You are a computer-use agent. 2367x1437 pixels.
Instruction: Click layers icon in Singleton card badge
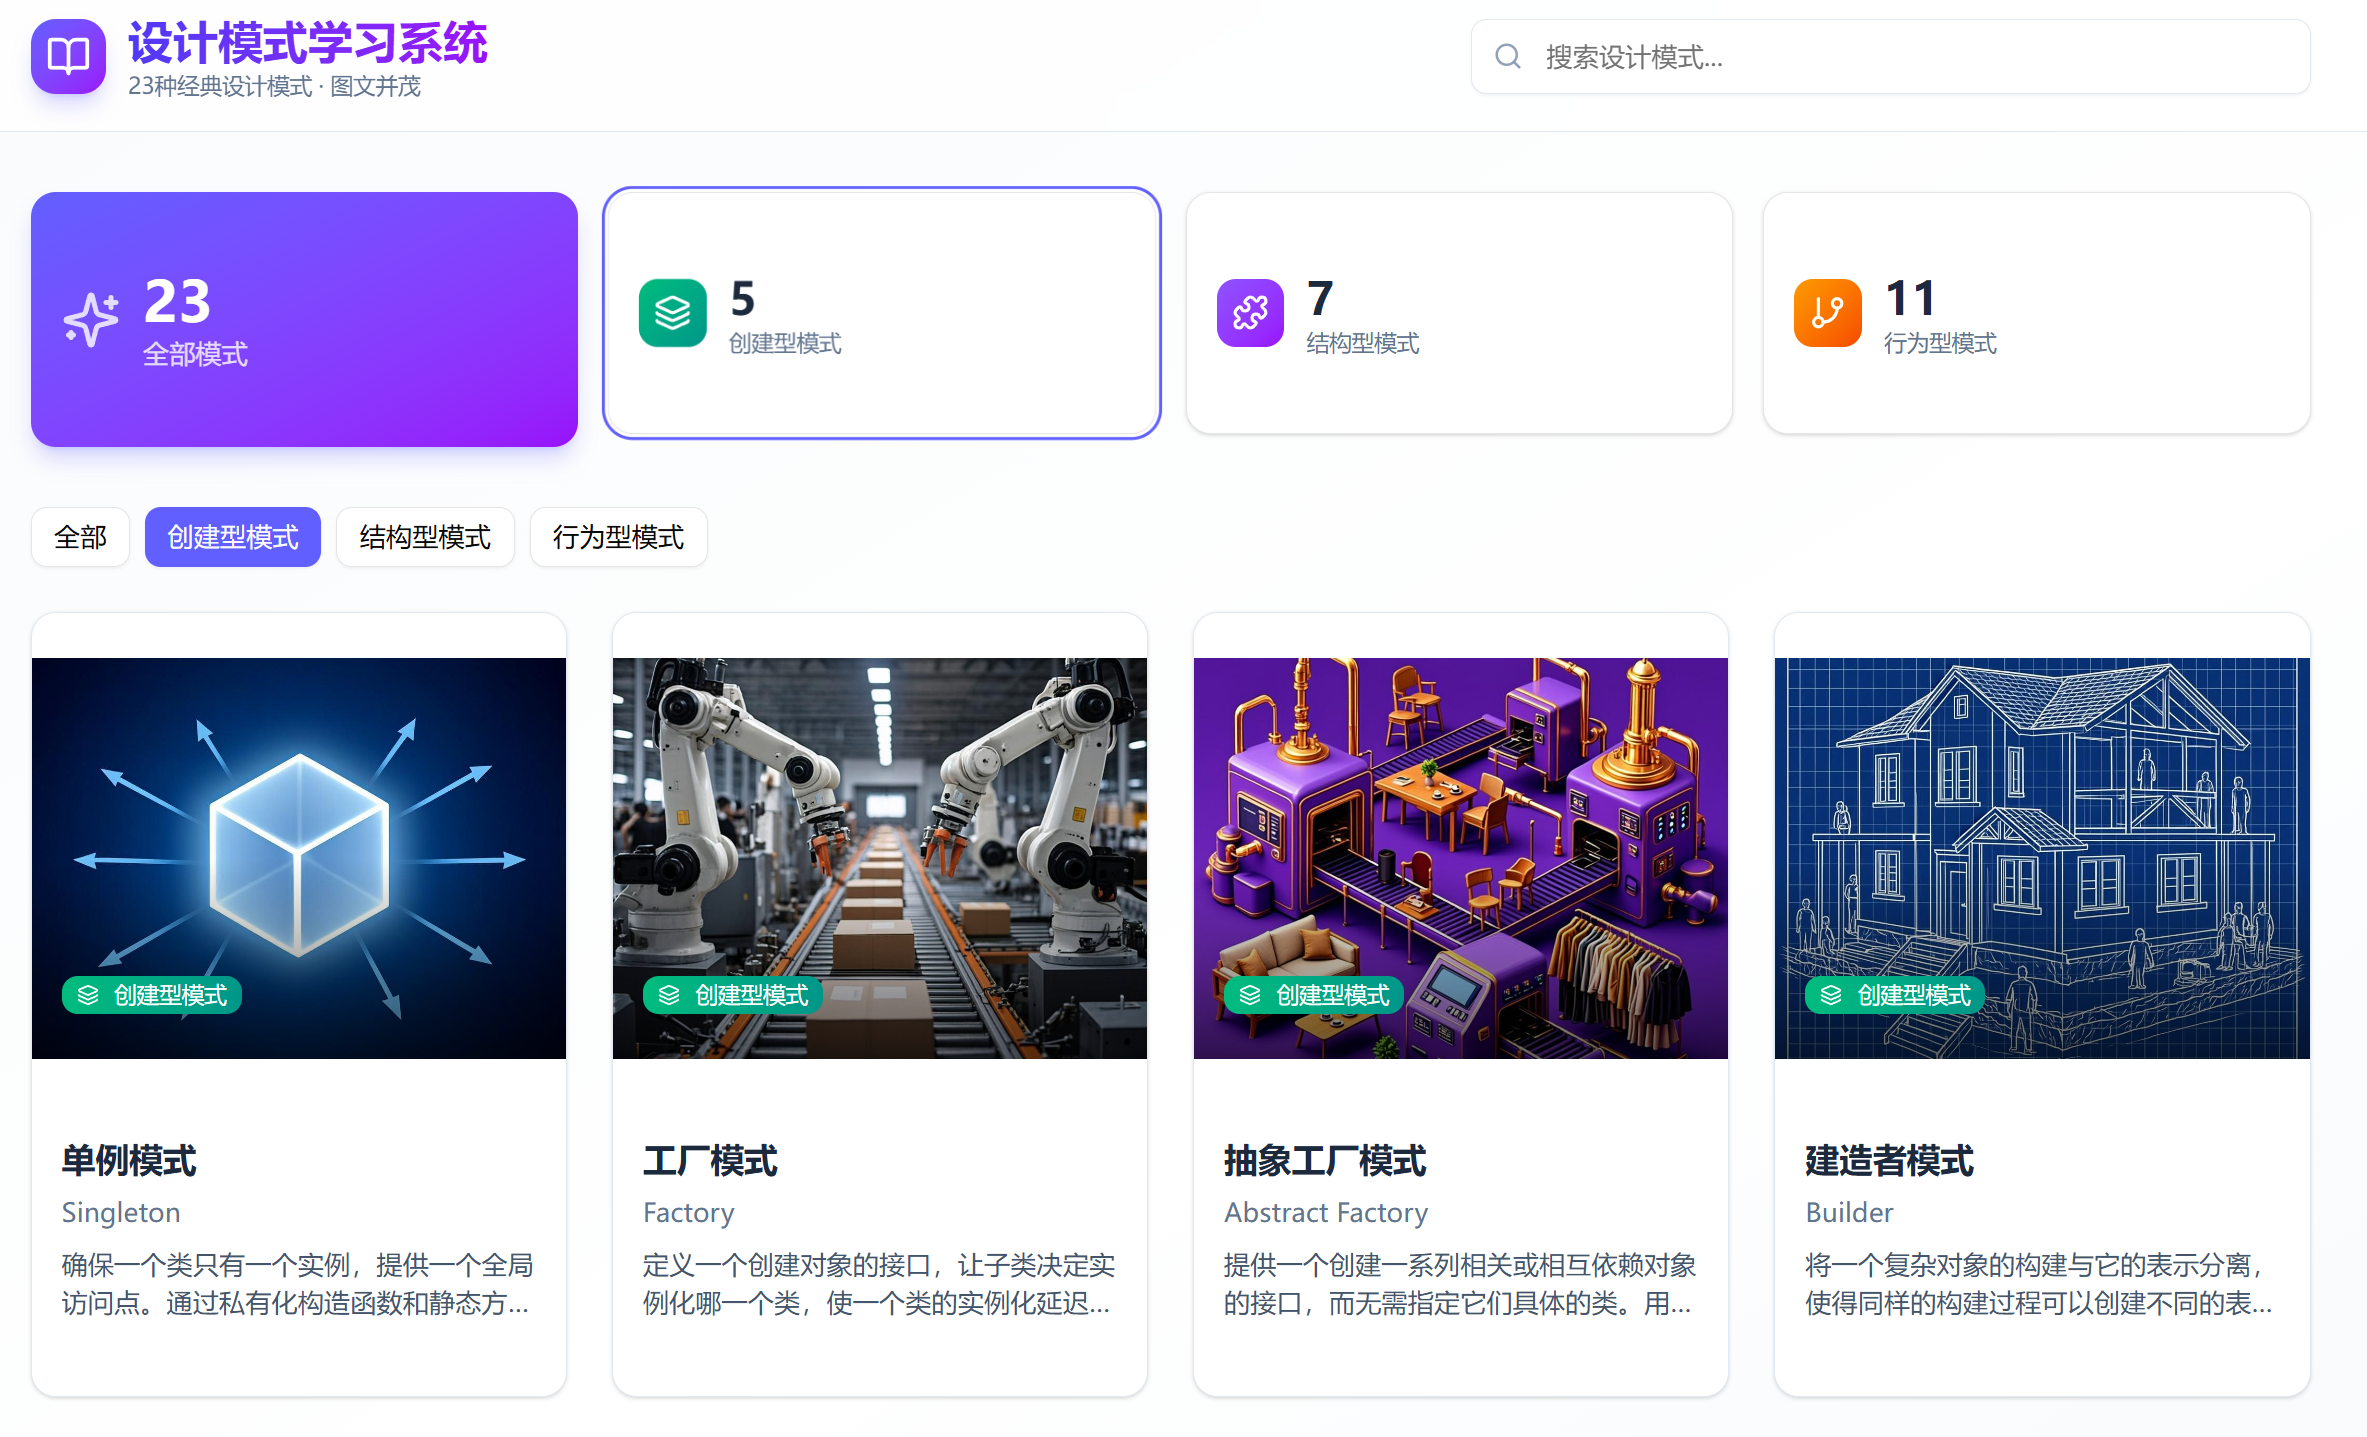coord(88,995)
